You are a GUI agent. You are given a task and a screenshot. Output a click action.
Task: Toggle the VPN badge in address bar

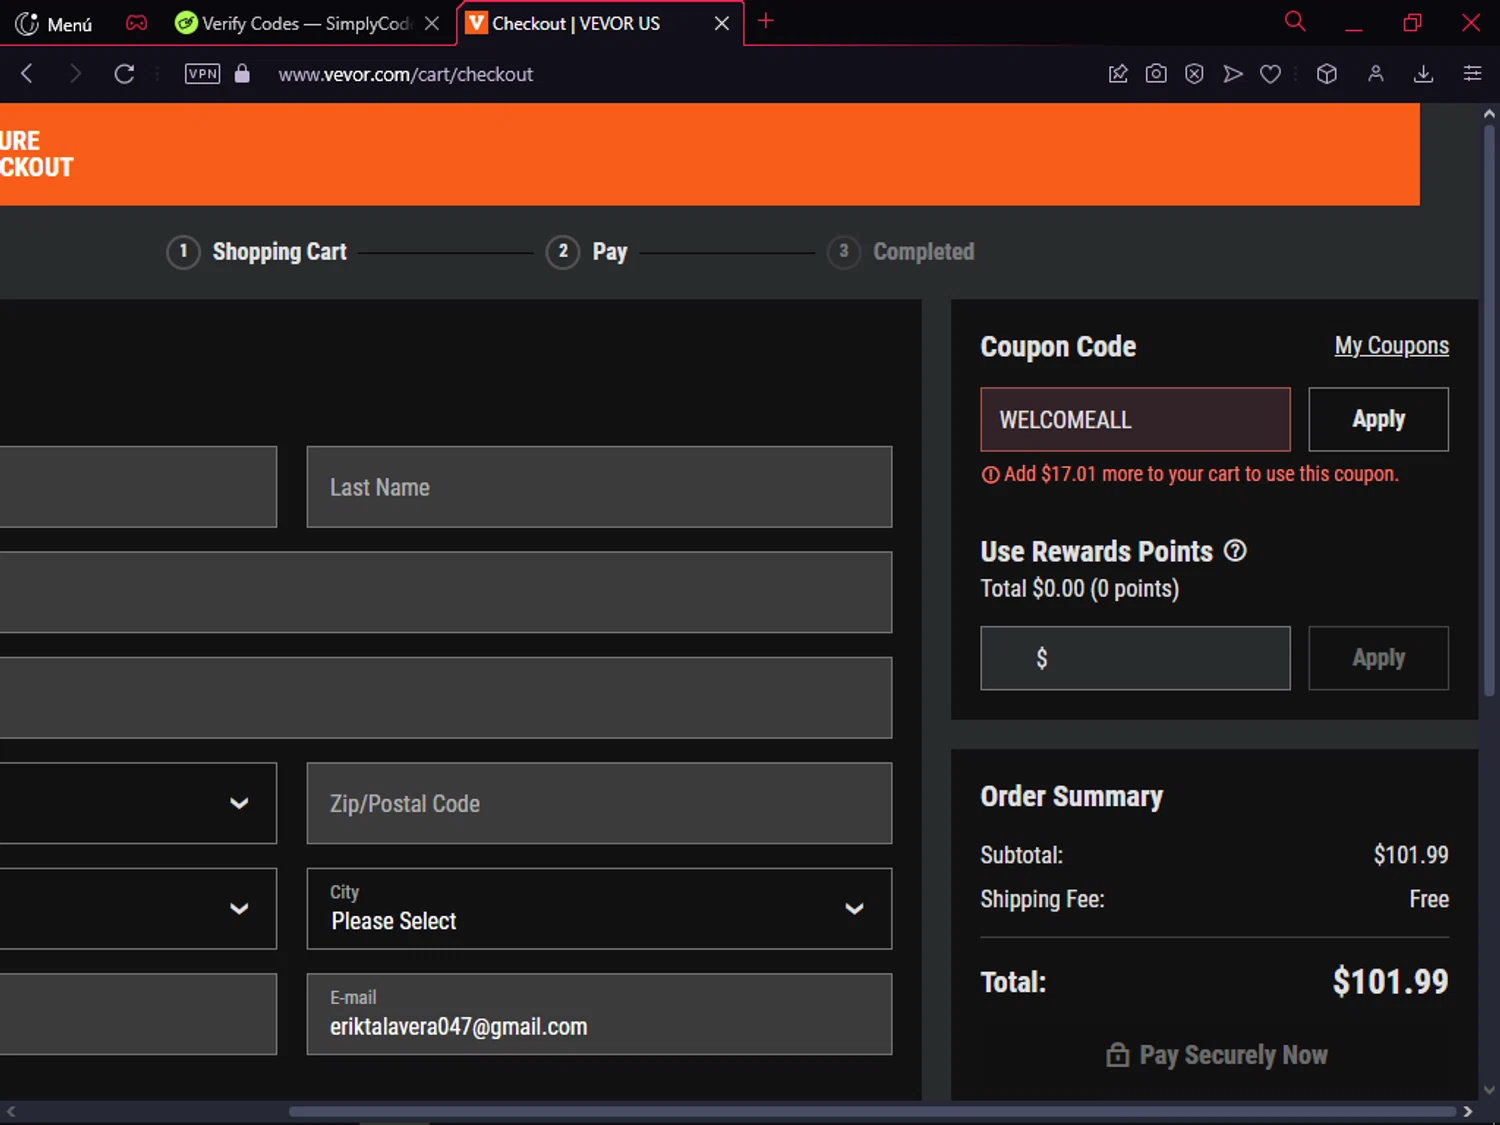[202, 74]
